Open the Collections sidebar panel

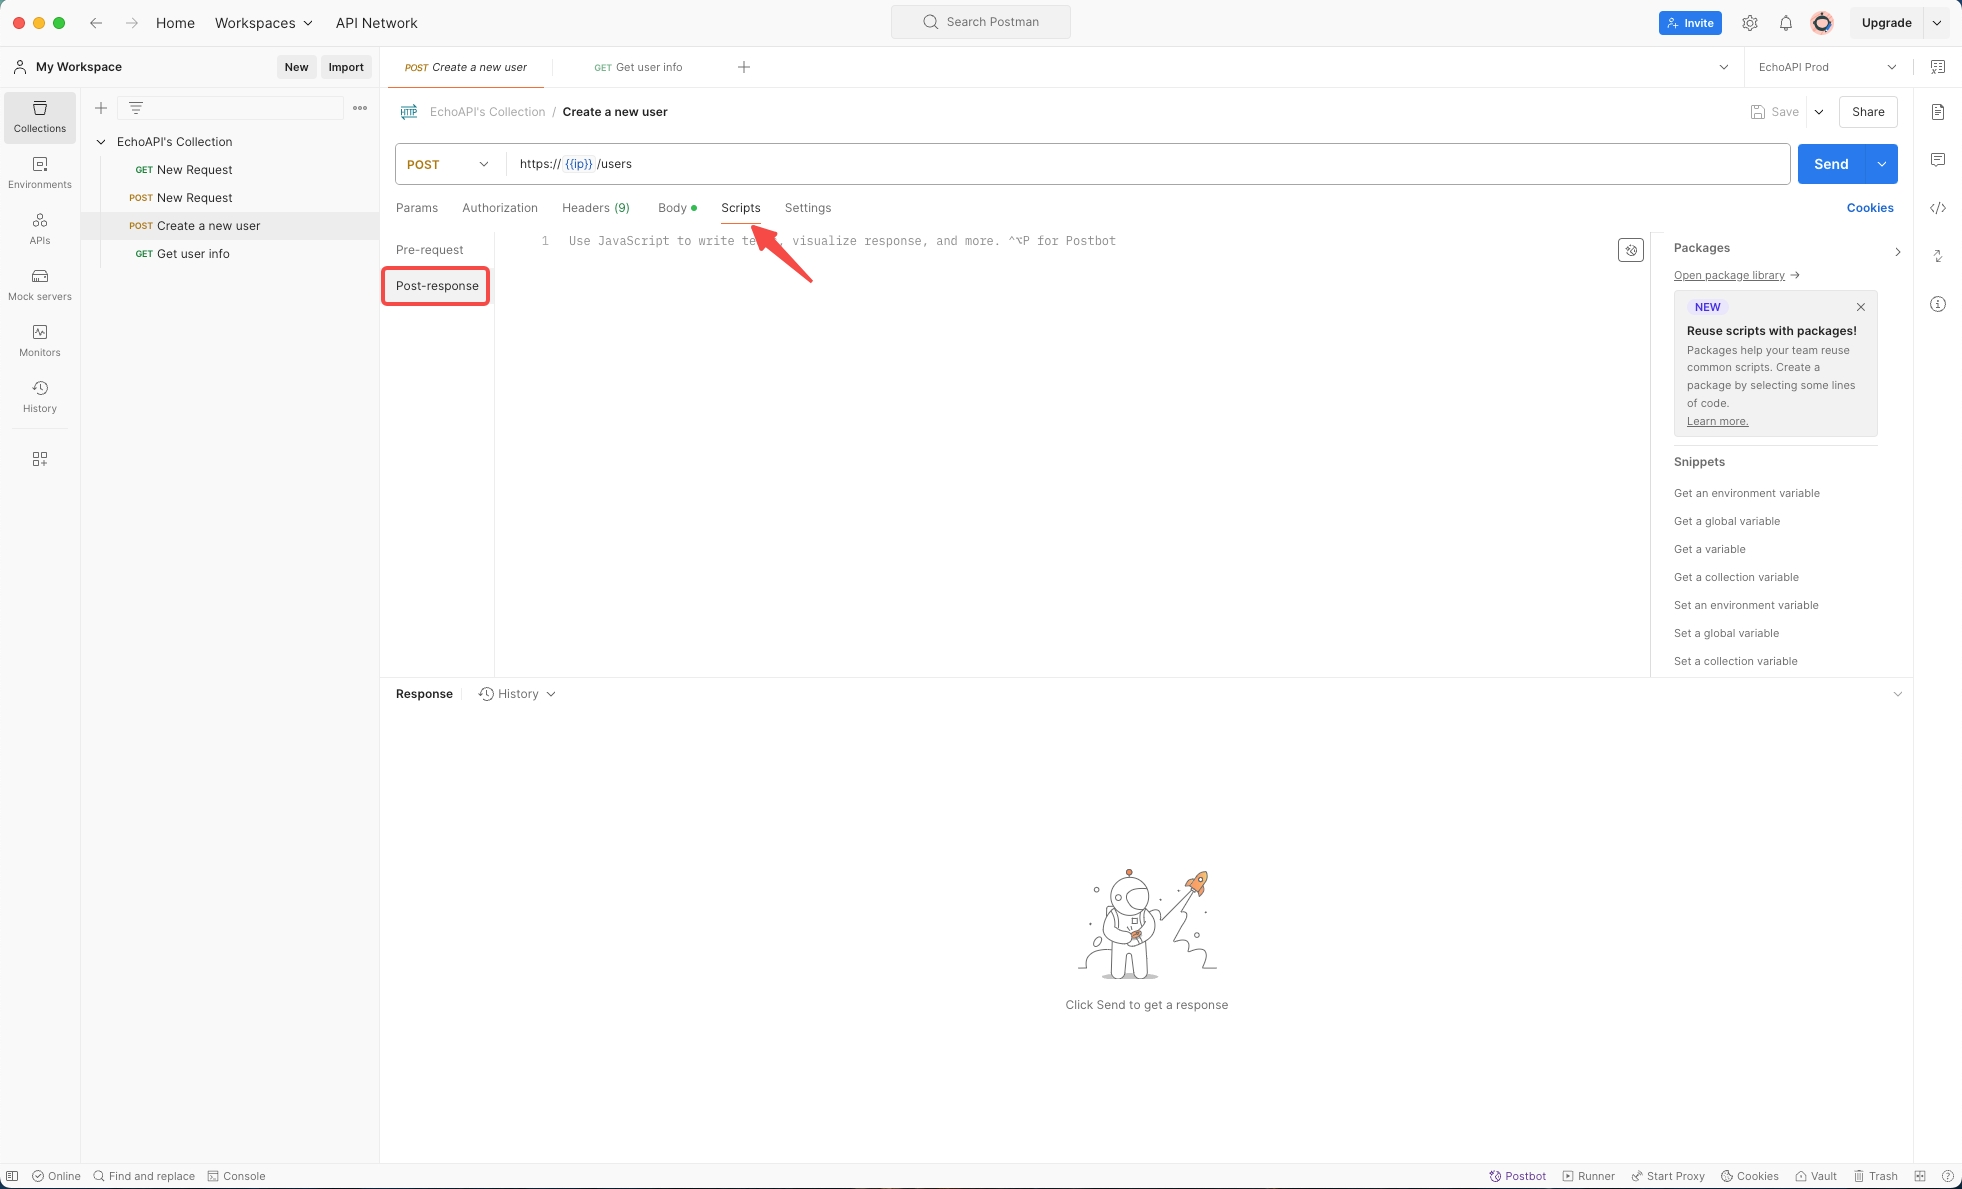40,117
